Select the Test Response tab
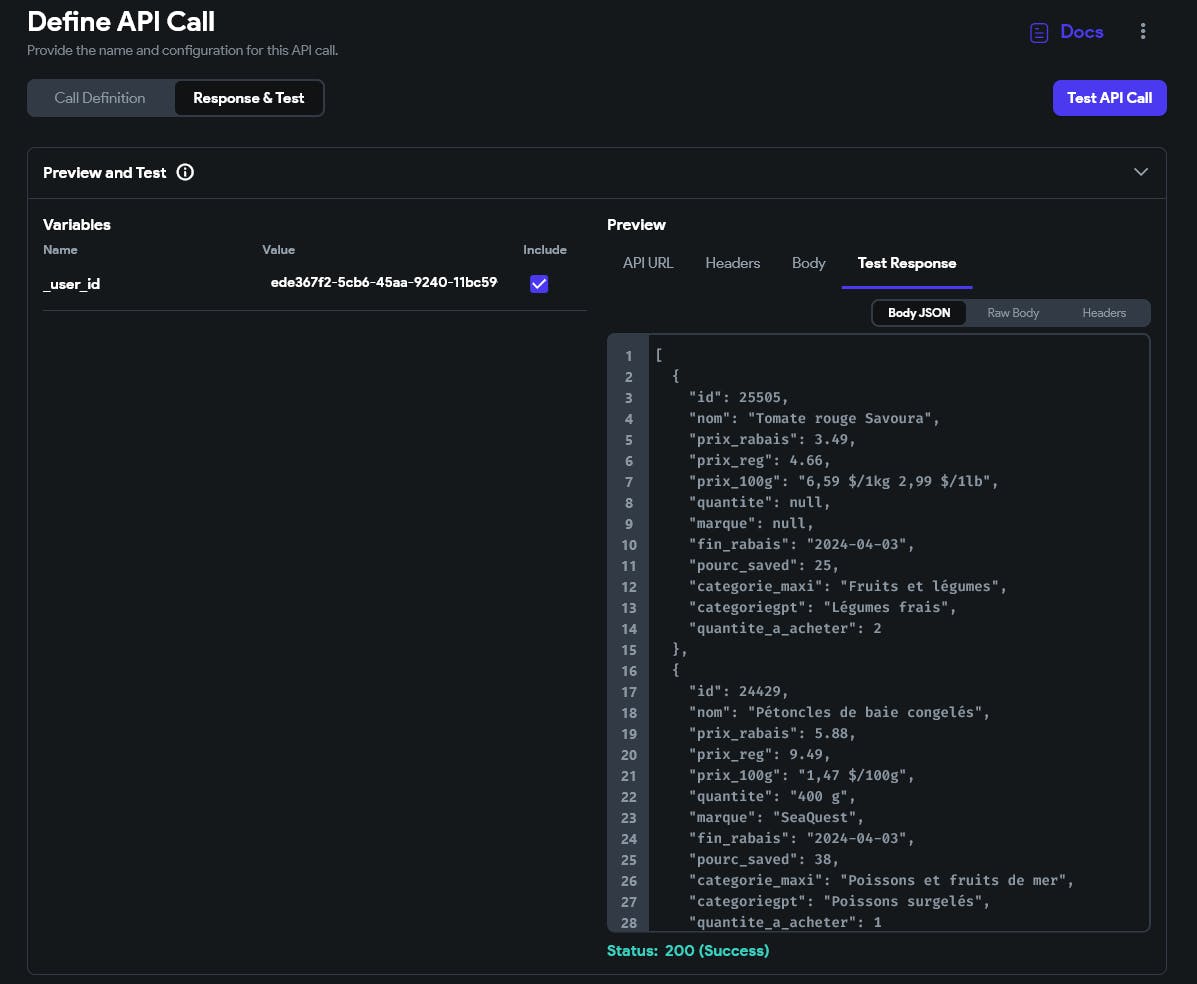Screen dimensions: 1197x984 click(x=906, y=263)
